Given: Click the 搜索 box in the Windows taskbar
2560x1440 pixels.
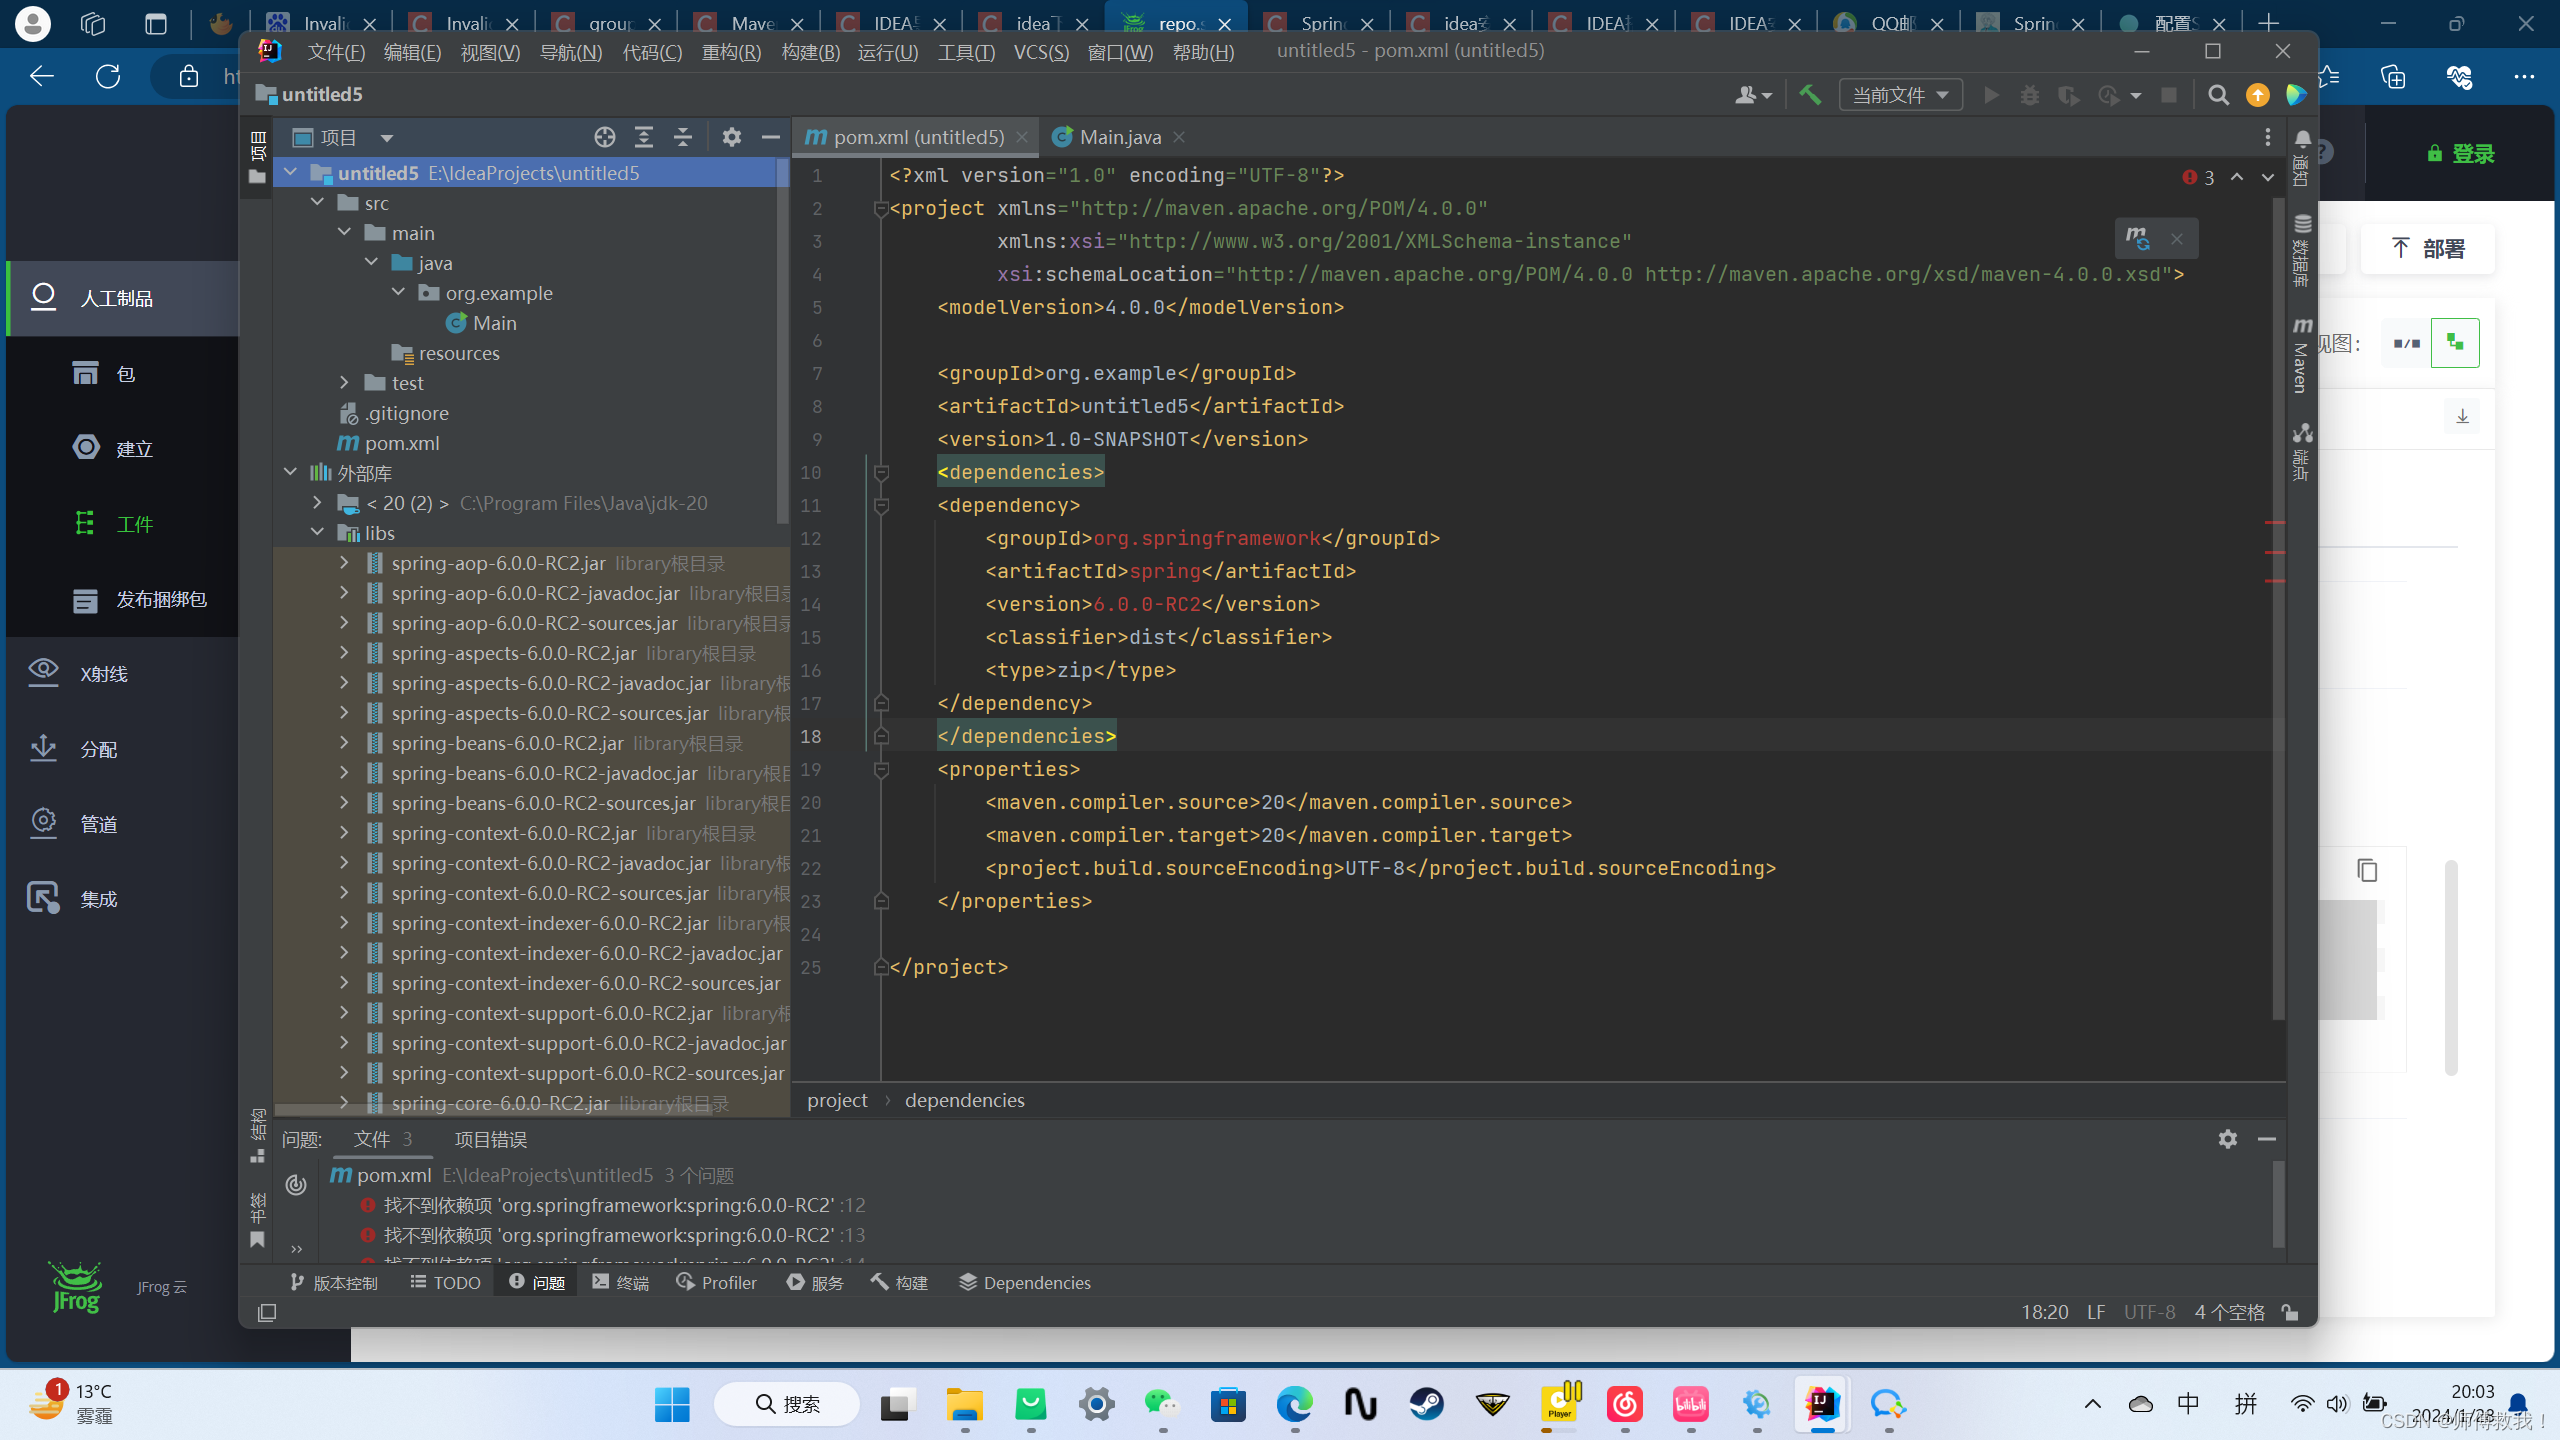Looking at the screenshot, I should point(786,1404).
